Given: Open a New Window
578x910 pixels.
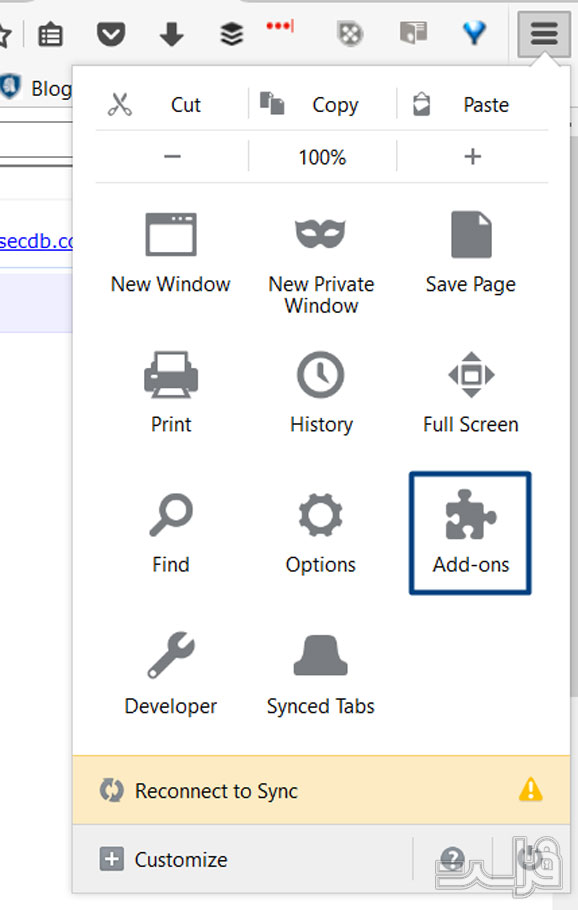Looking at the screenshot, I should 171,252.
